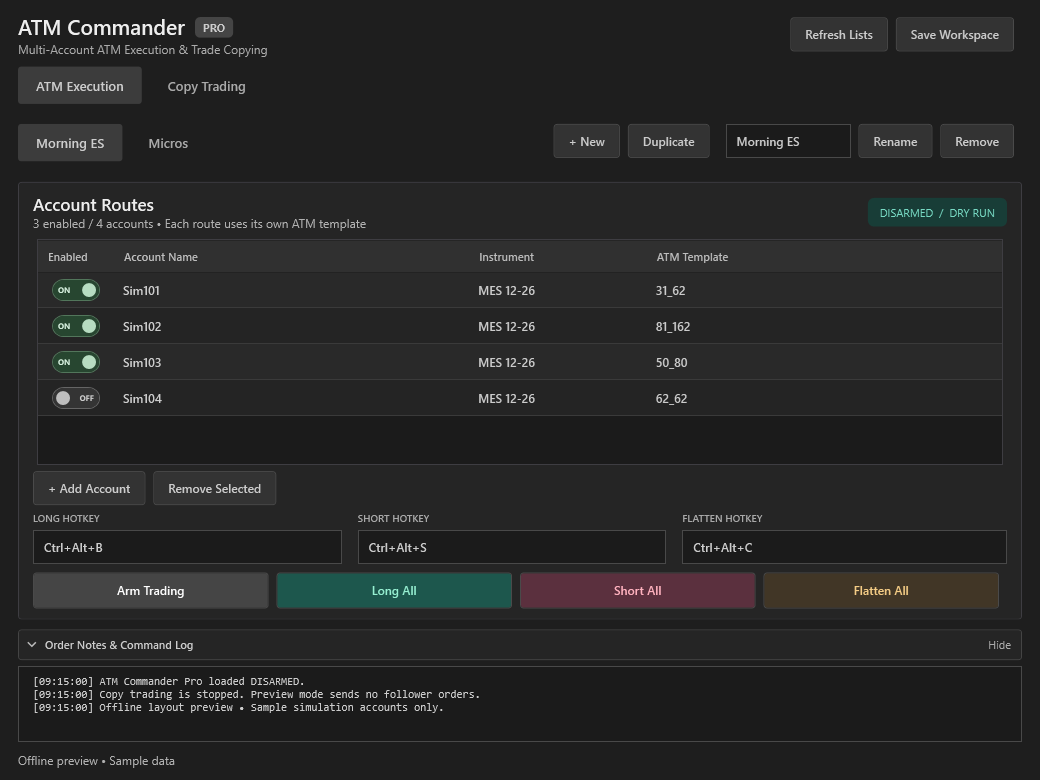Click ATM template 81_162 cell
The image size is (1040, 780).
[x=673, y=326]
